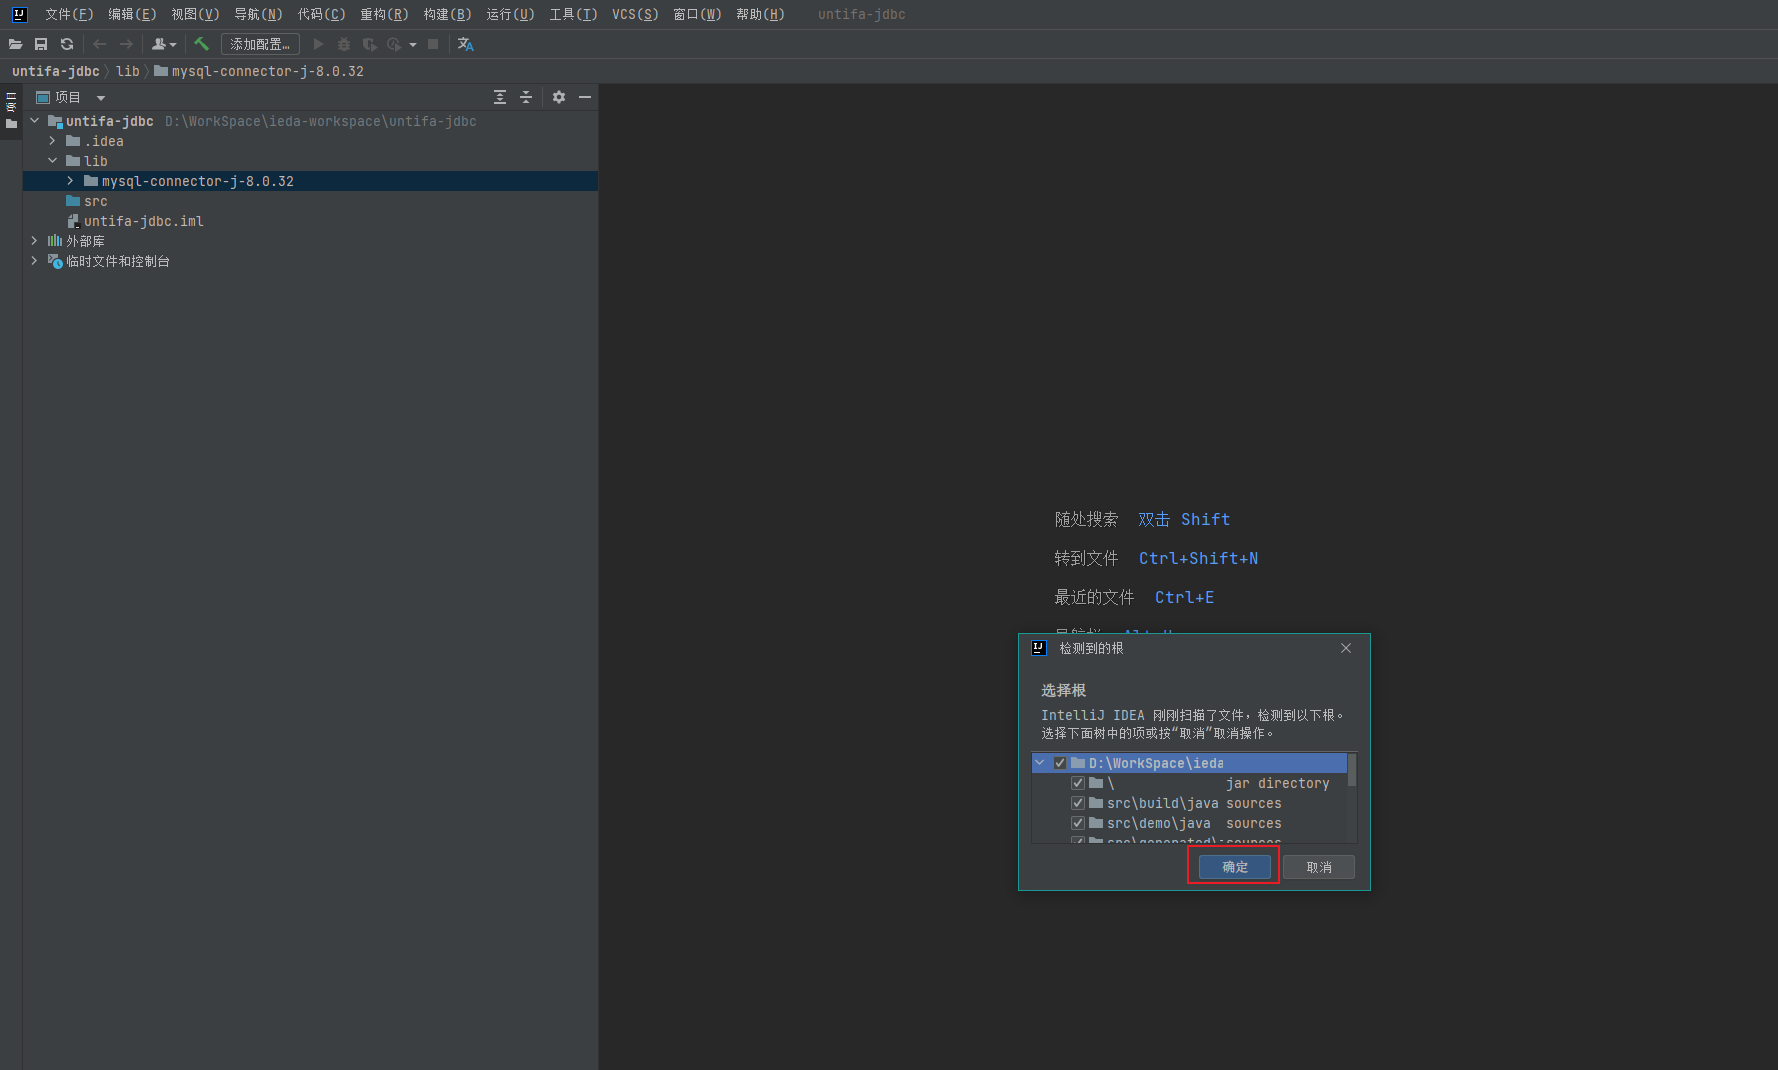Open the profiler options dropdown arrow
This screenshot has height=1070, width=1778.
(412, 44)
